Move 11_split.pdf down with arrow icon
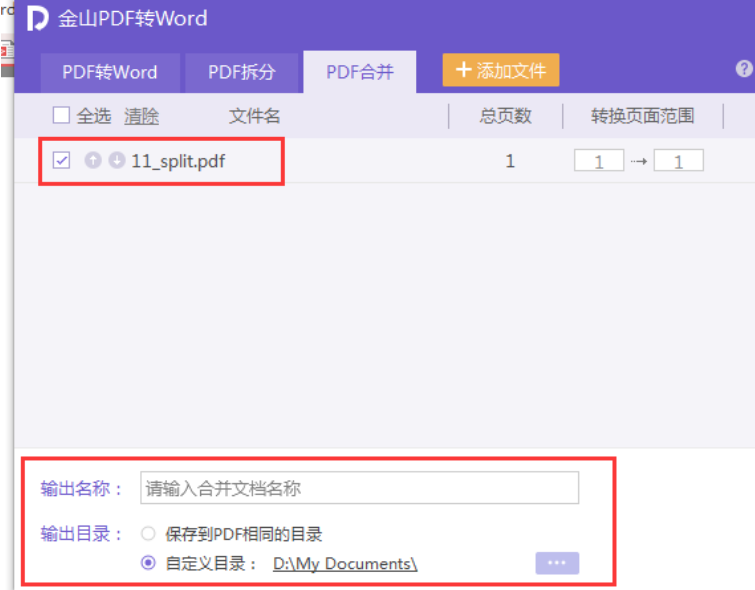Viewport: 755px width, 590px height. coord(117,160)
